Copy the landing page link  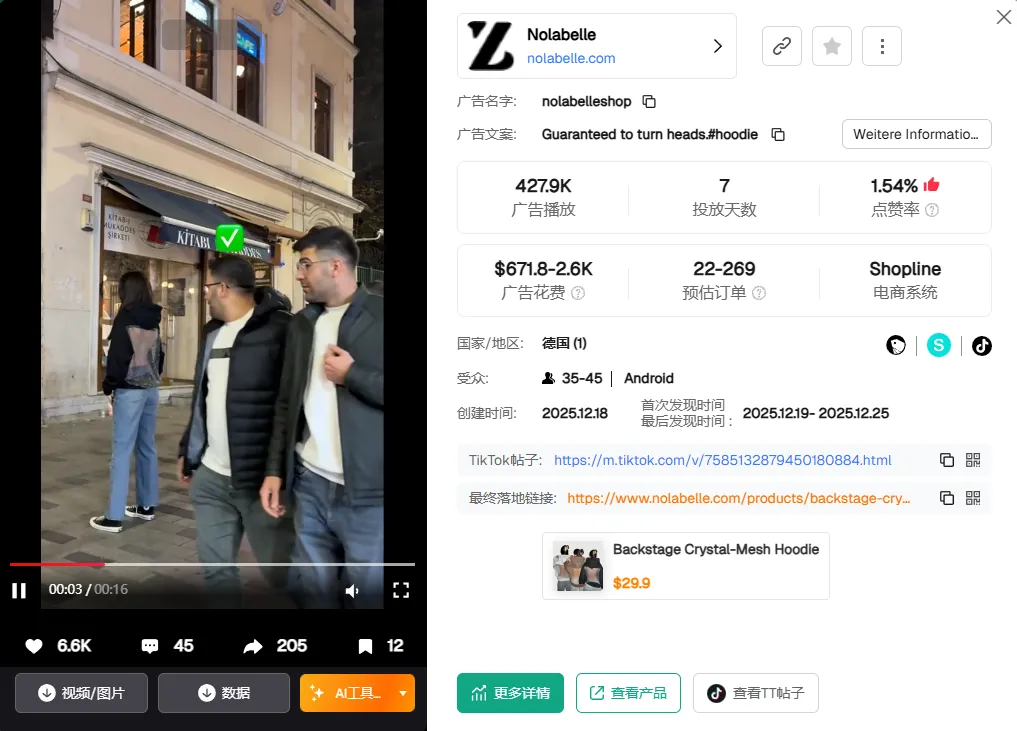[946, 498]
